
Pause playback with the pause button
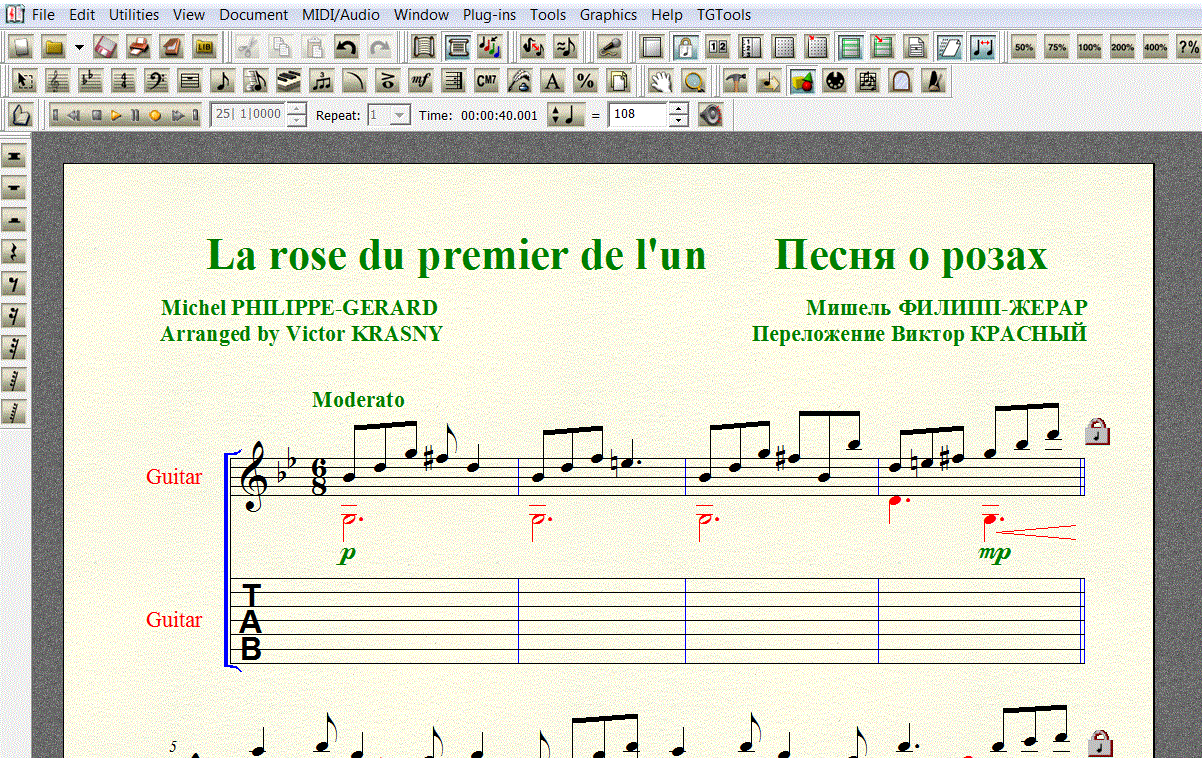[135, 116]
